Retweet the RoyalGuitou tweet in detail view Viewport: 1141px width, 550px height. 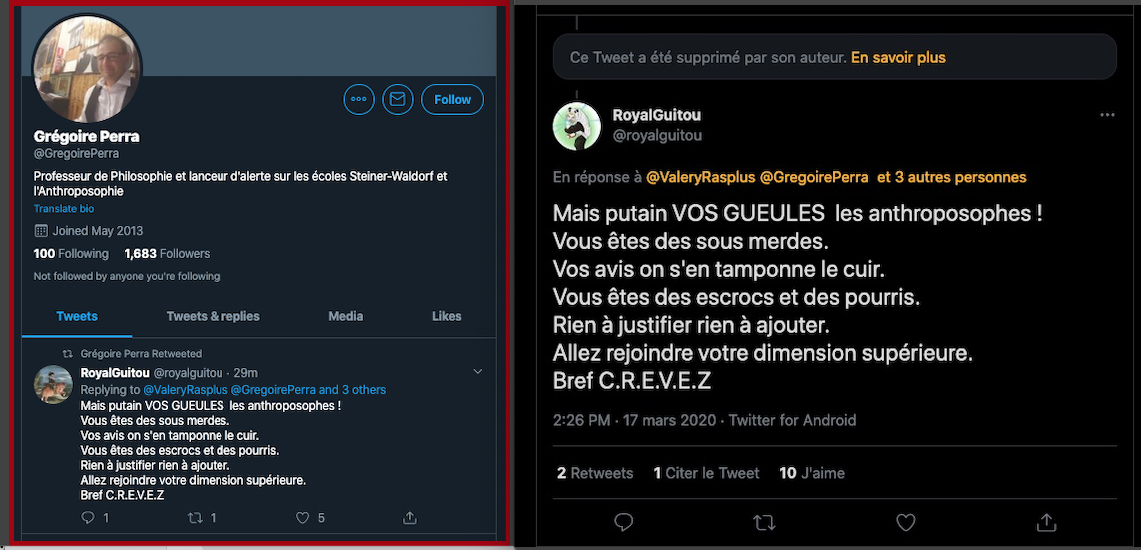pos(764,522)
